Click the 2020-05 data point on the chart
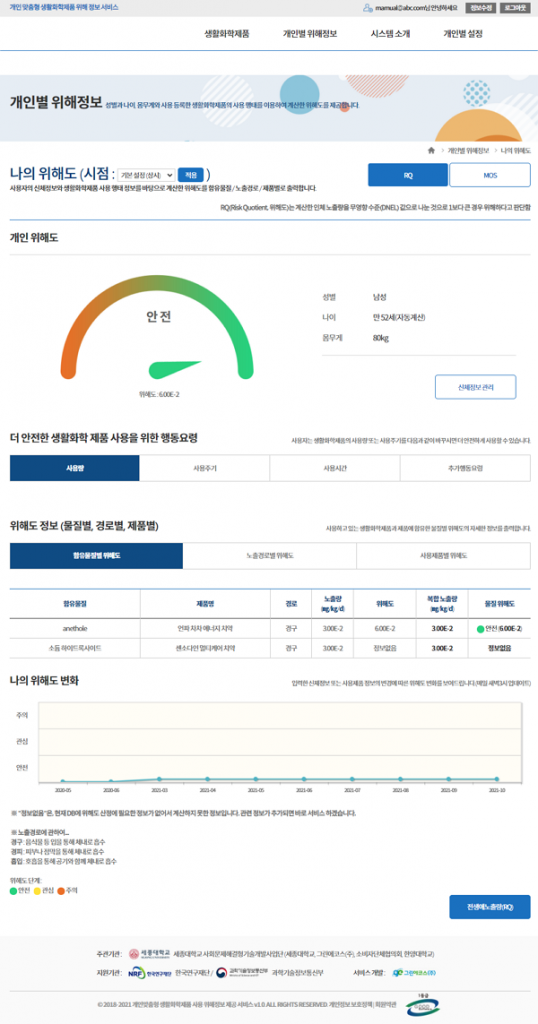 coord(63,781)
